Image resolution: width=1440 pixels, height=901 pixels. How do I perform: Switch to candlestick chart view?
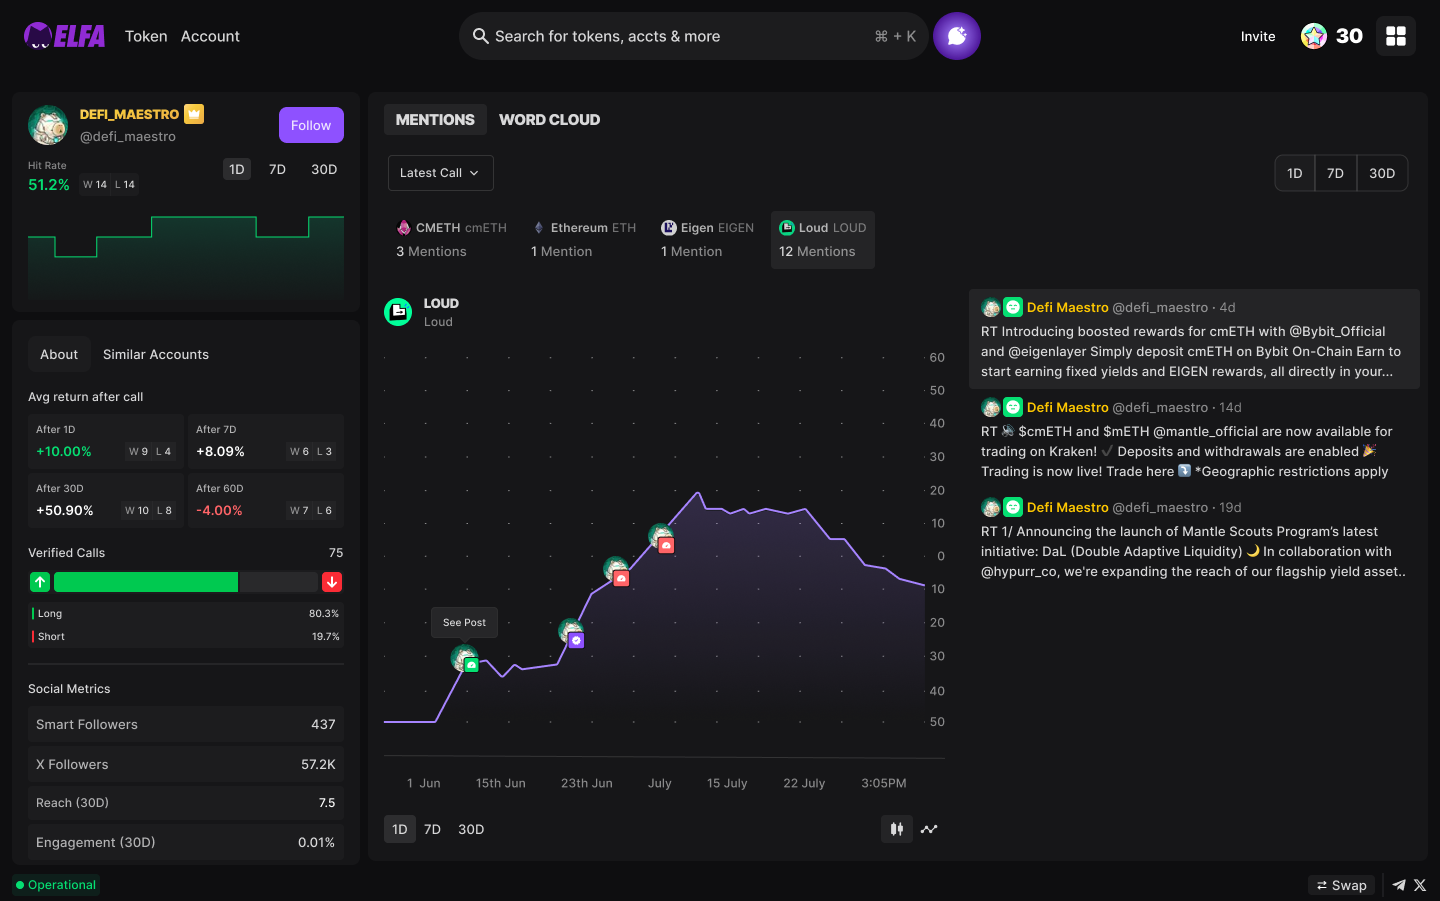(897, 829)
